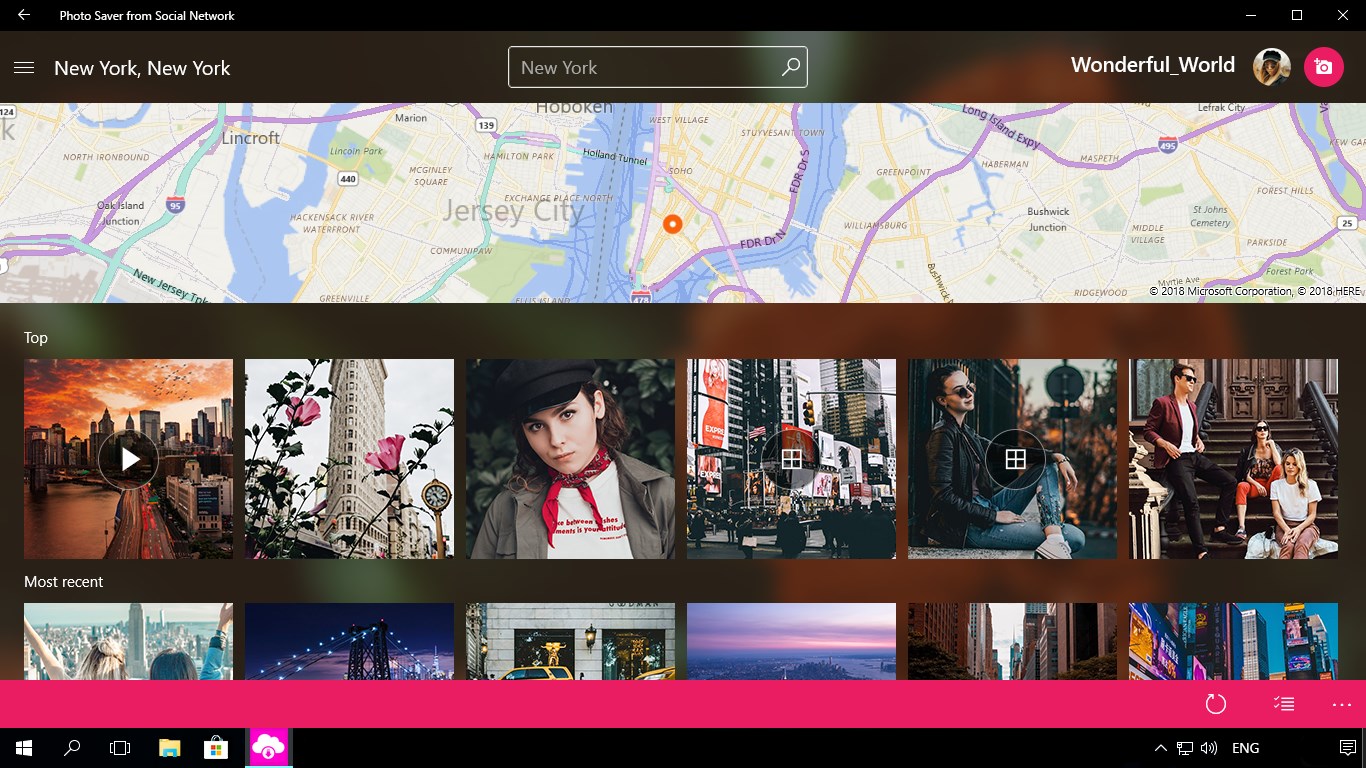
Task: Open the more options ellipsis menu
Action: click(x=1341, y=704)
